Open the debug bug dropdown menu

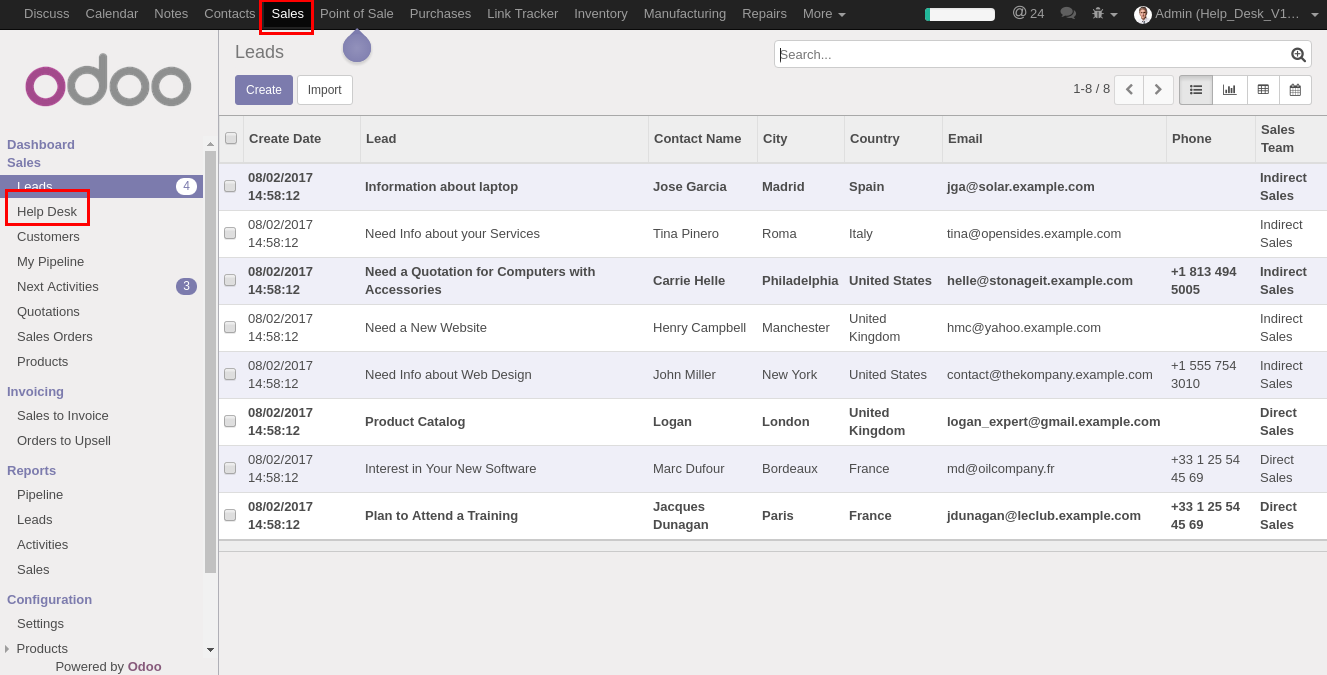tap(1104, 14)
